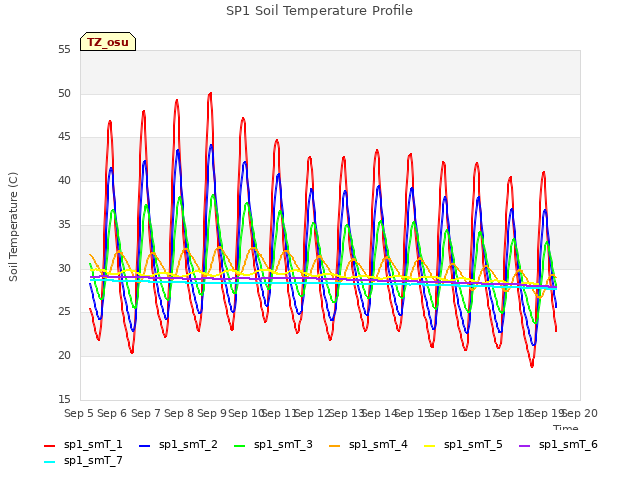Click the Soil Temperature (C) axis label
This screenshot has height=480, width=640.
(13, 227)
